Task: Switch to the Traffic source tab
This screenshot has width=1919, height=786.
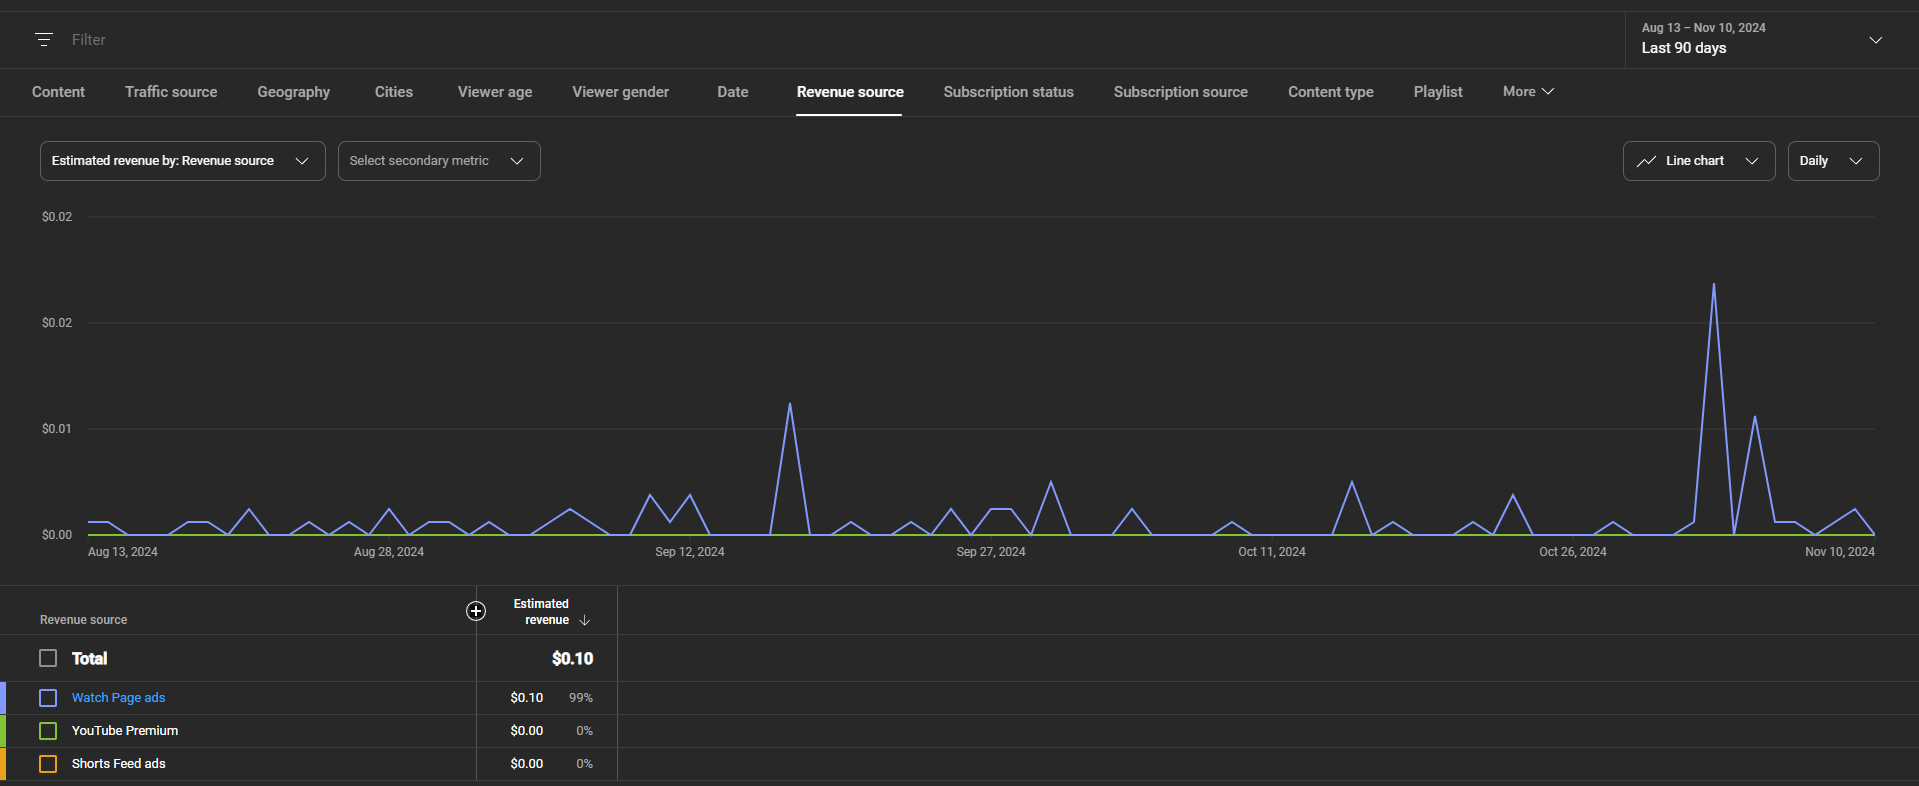Action: [171, 92]
